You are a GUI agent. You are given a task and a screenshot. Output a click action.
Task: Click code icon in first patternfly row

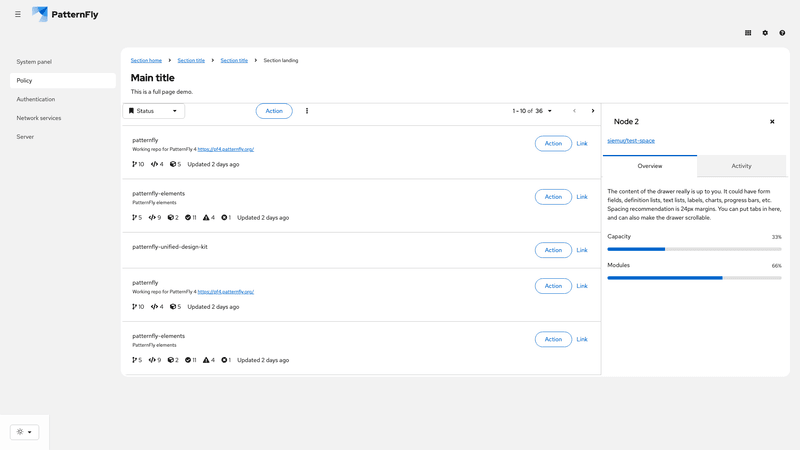pyautogui.click(x=154, y=164)
